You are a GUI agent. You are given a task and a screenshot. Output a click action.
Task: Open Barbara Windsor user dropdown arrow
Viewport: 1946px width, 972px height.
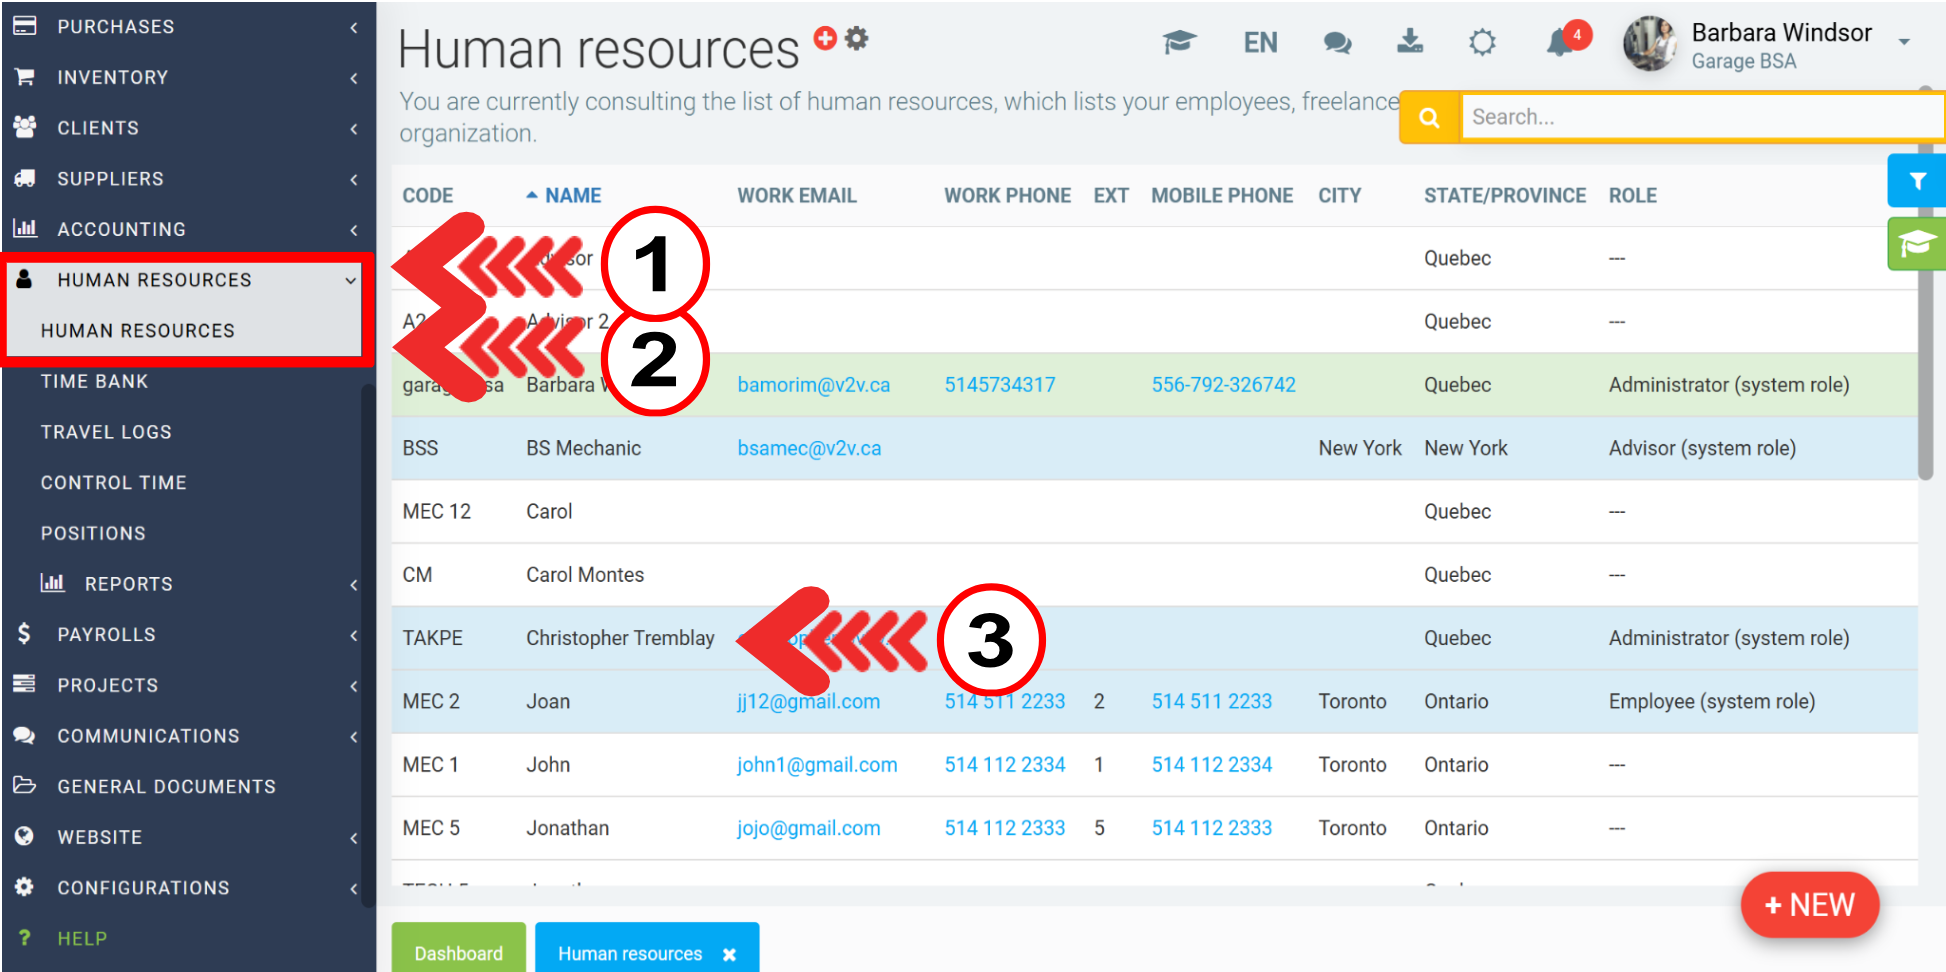coord(1904,42)
